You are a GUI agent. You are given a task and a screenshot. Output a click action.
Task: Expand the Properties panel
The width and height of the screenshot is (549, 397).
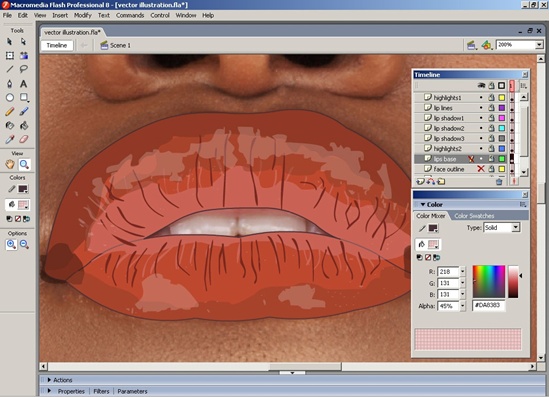pos(49,391)
